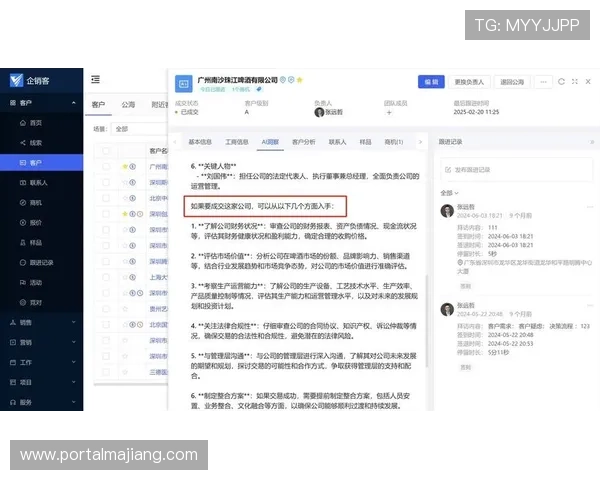Screen dimensions: 600x480
Task: Click the AI insight panel vertical scrollbar
Action: [427, 321]
